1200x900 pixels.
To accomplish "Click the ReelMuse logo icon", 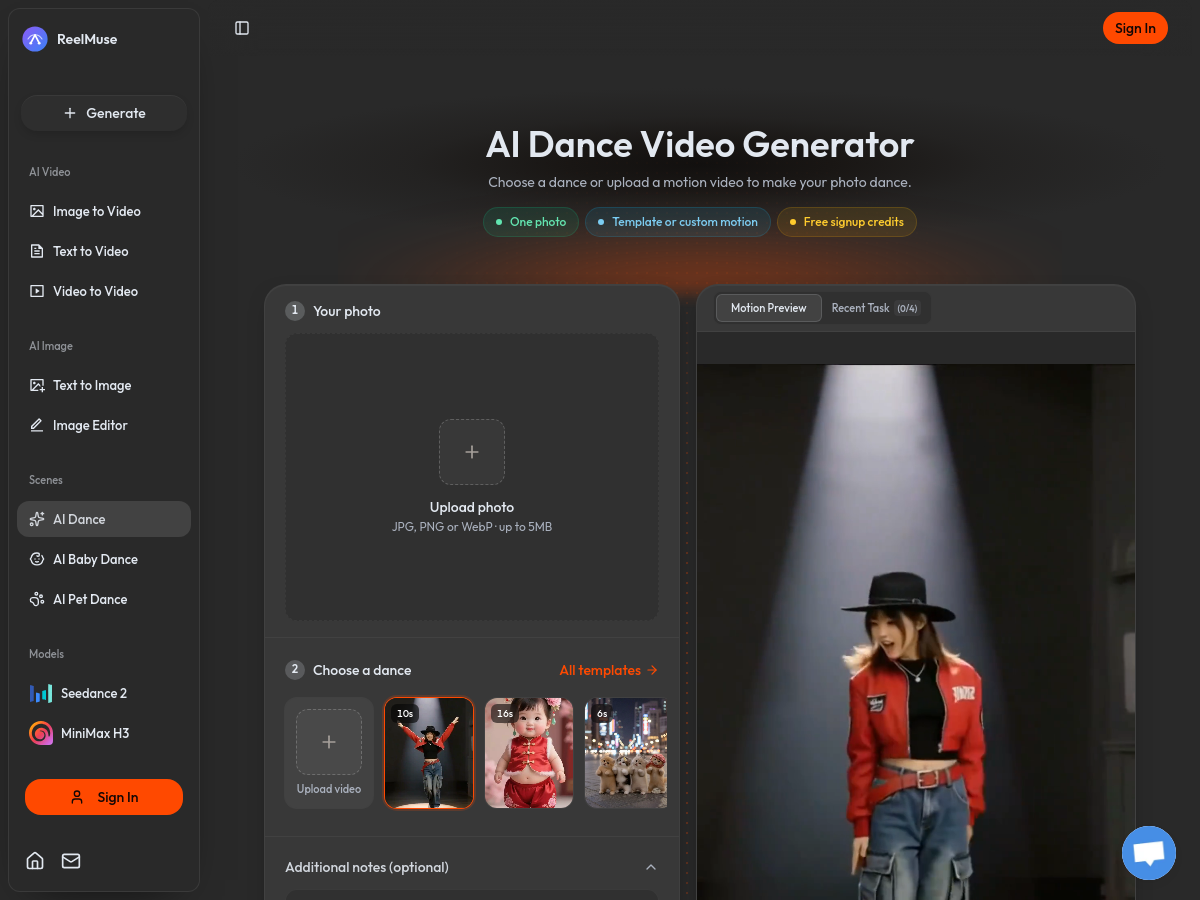I will click(35, 39).
